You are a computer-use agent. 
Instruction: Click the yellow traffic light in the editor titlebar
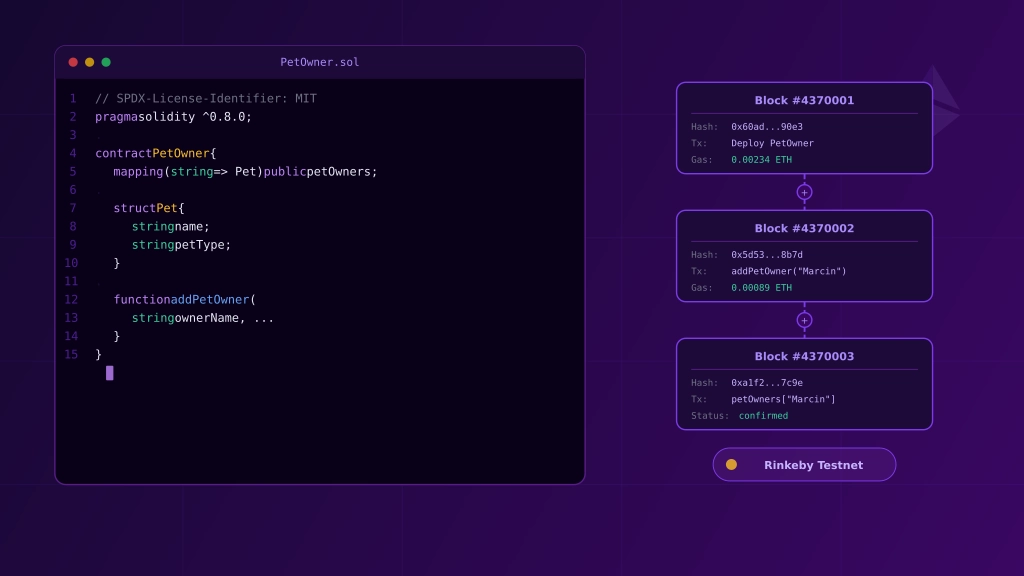point(88,61)
